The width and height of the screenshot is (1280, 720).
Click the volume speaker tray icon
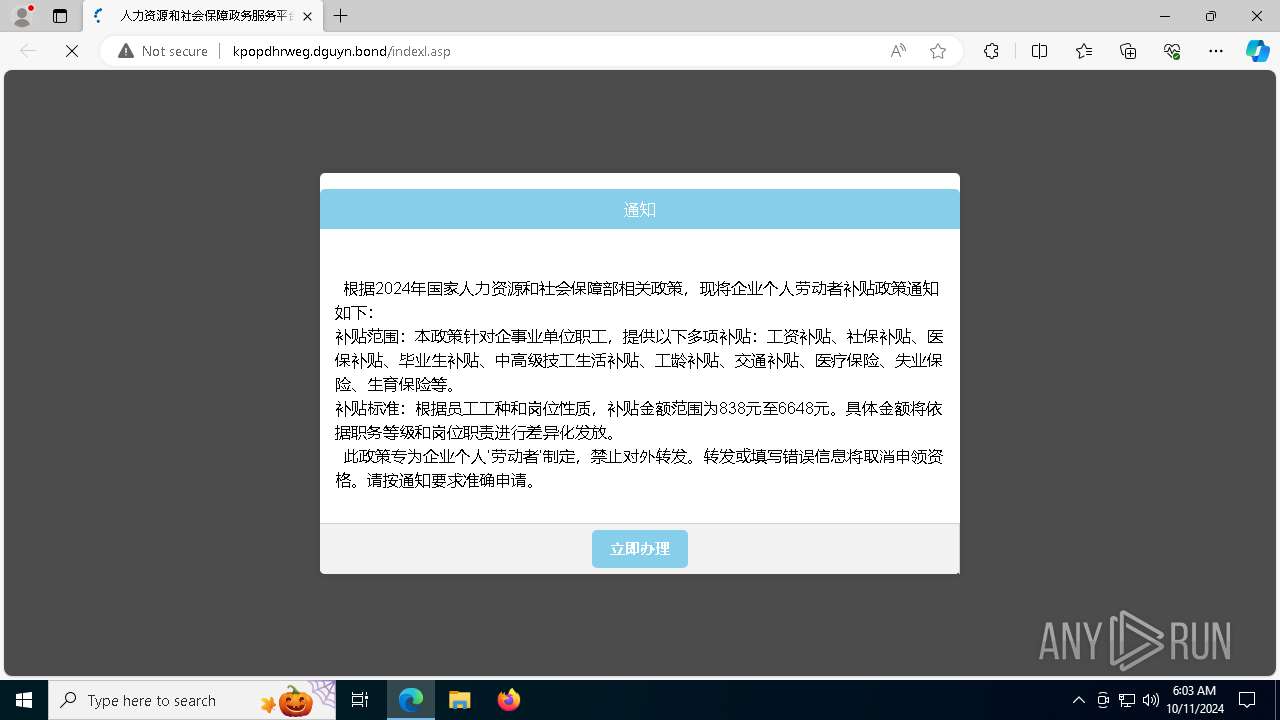(1150, 700)
